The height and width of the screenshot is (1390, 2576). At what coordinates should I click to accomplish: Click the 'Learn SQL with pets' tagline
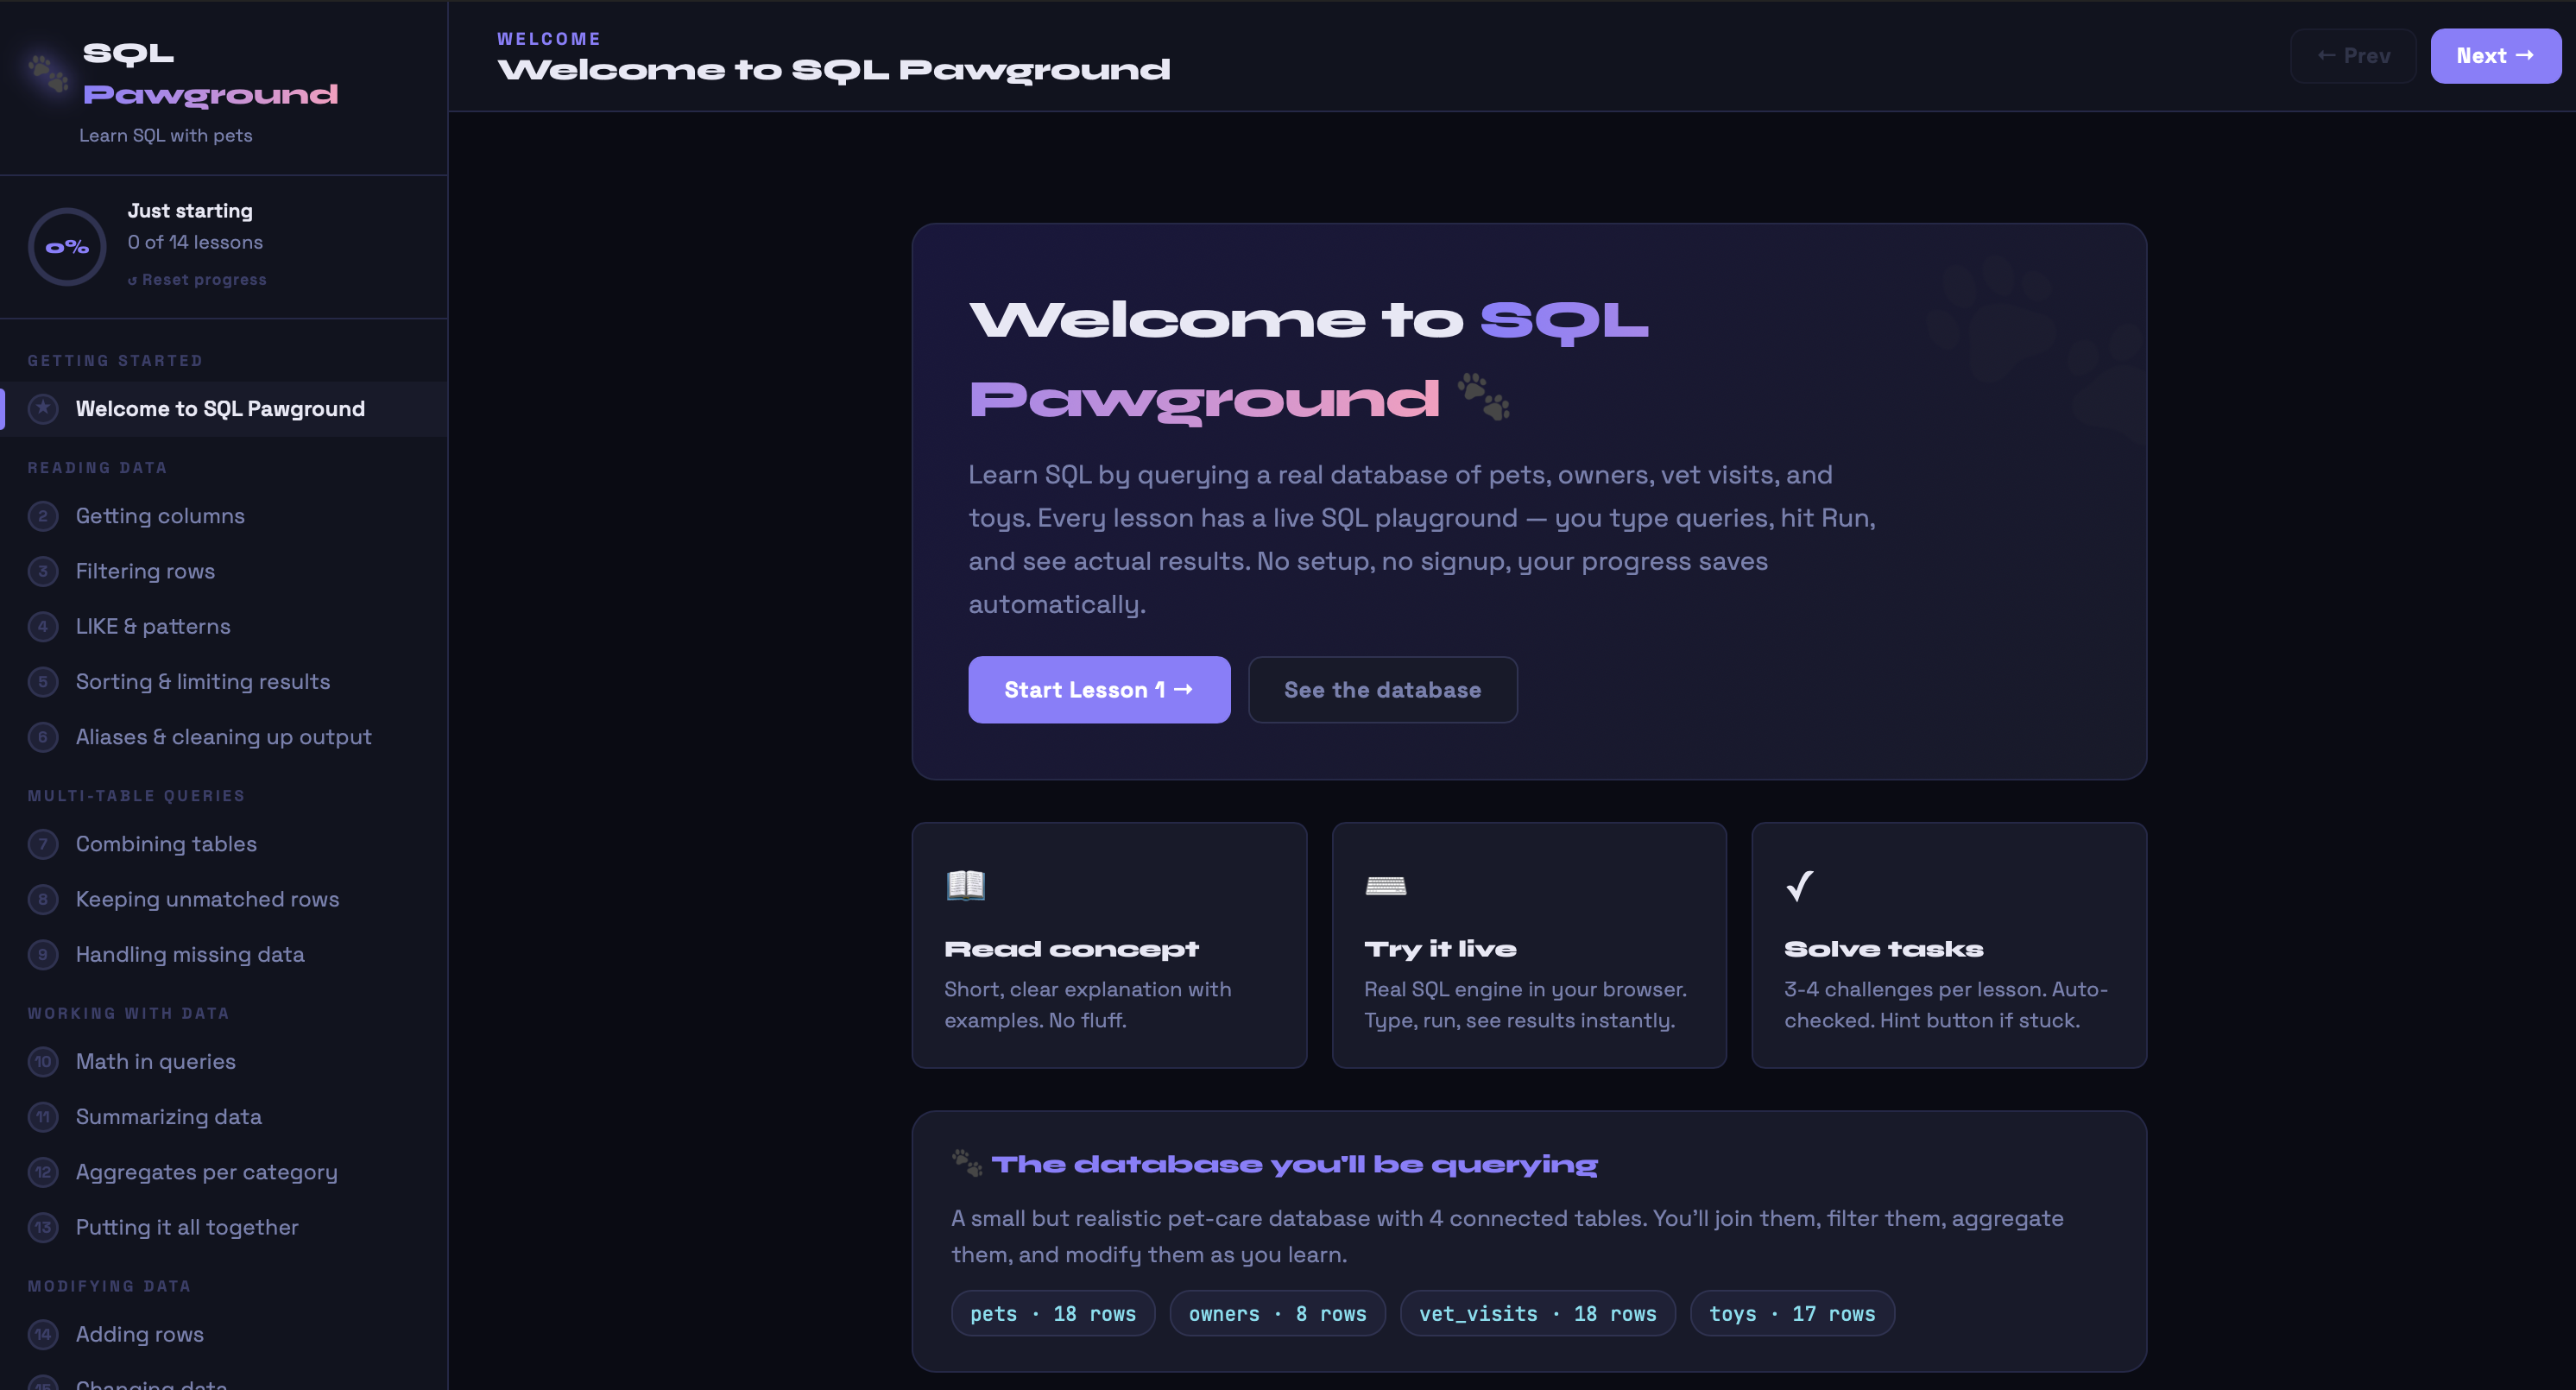(166, 136)
